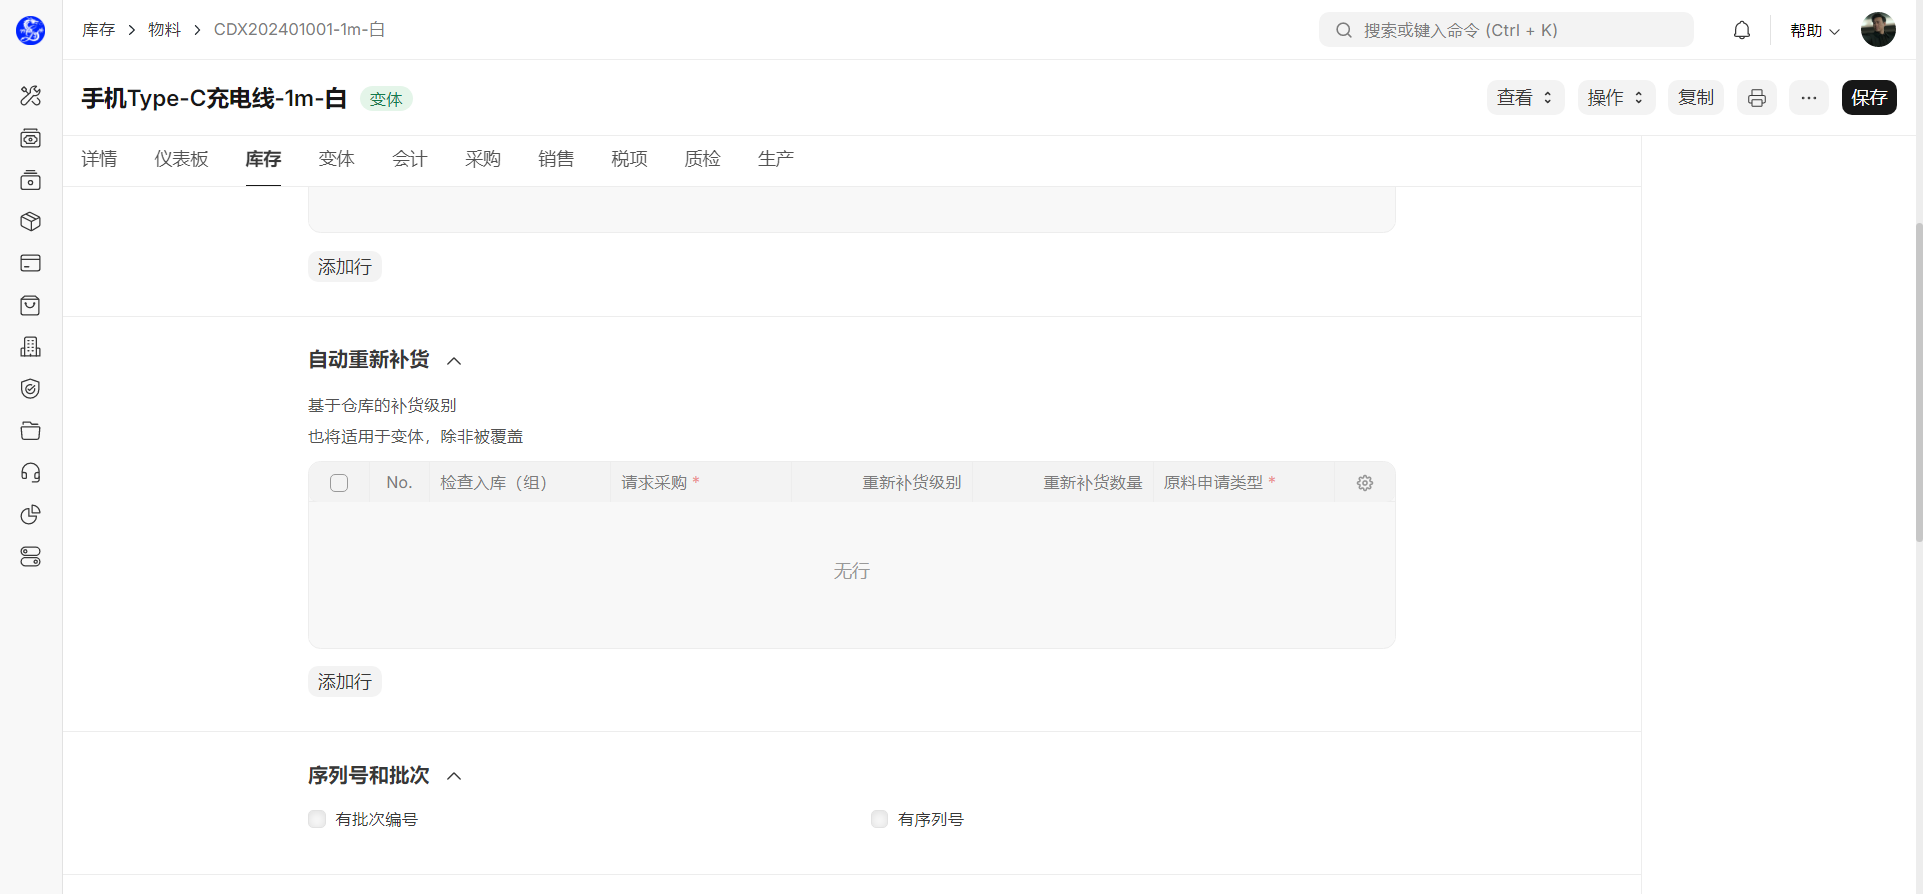Open the support headset sidebar icon
1923x894 pixels.
(30, 473)
